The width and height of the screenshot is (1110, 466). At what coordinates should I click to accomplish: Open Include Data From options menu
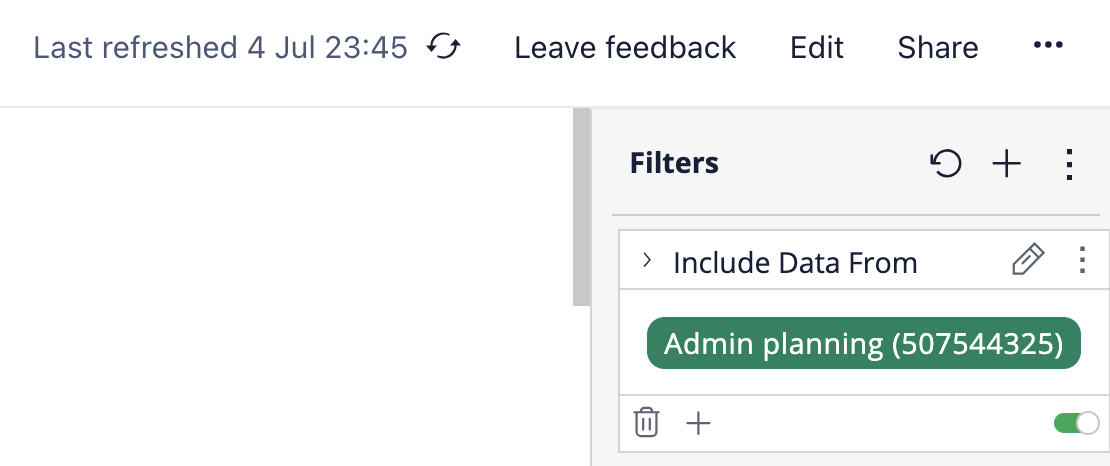tap(1081, 262)
